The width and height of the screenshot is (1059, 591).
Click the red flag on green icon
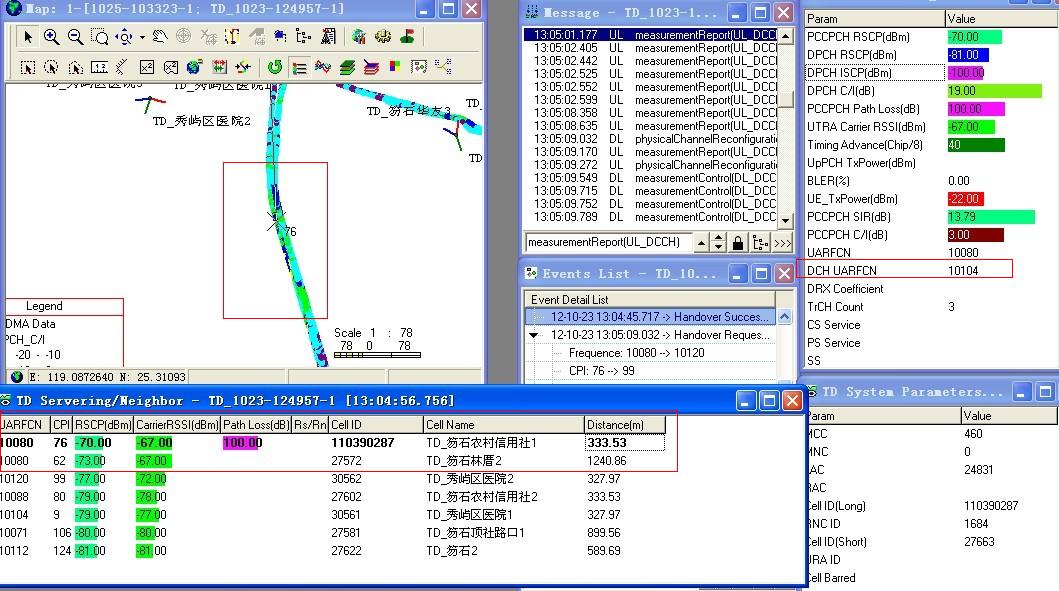coord(407,36)
